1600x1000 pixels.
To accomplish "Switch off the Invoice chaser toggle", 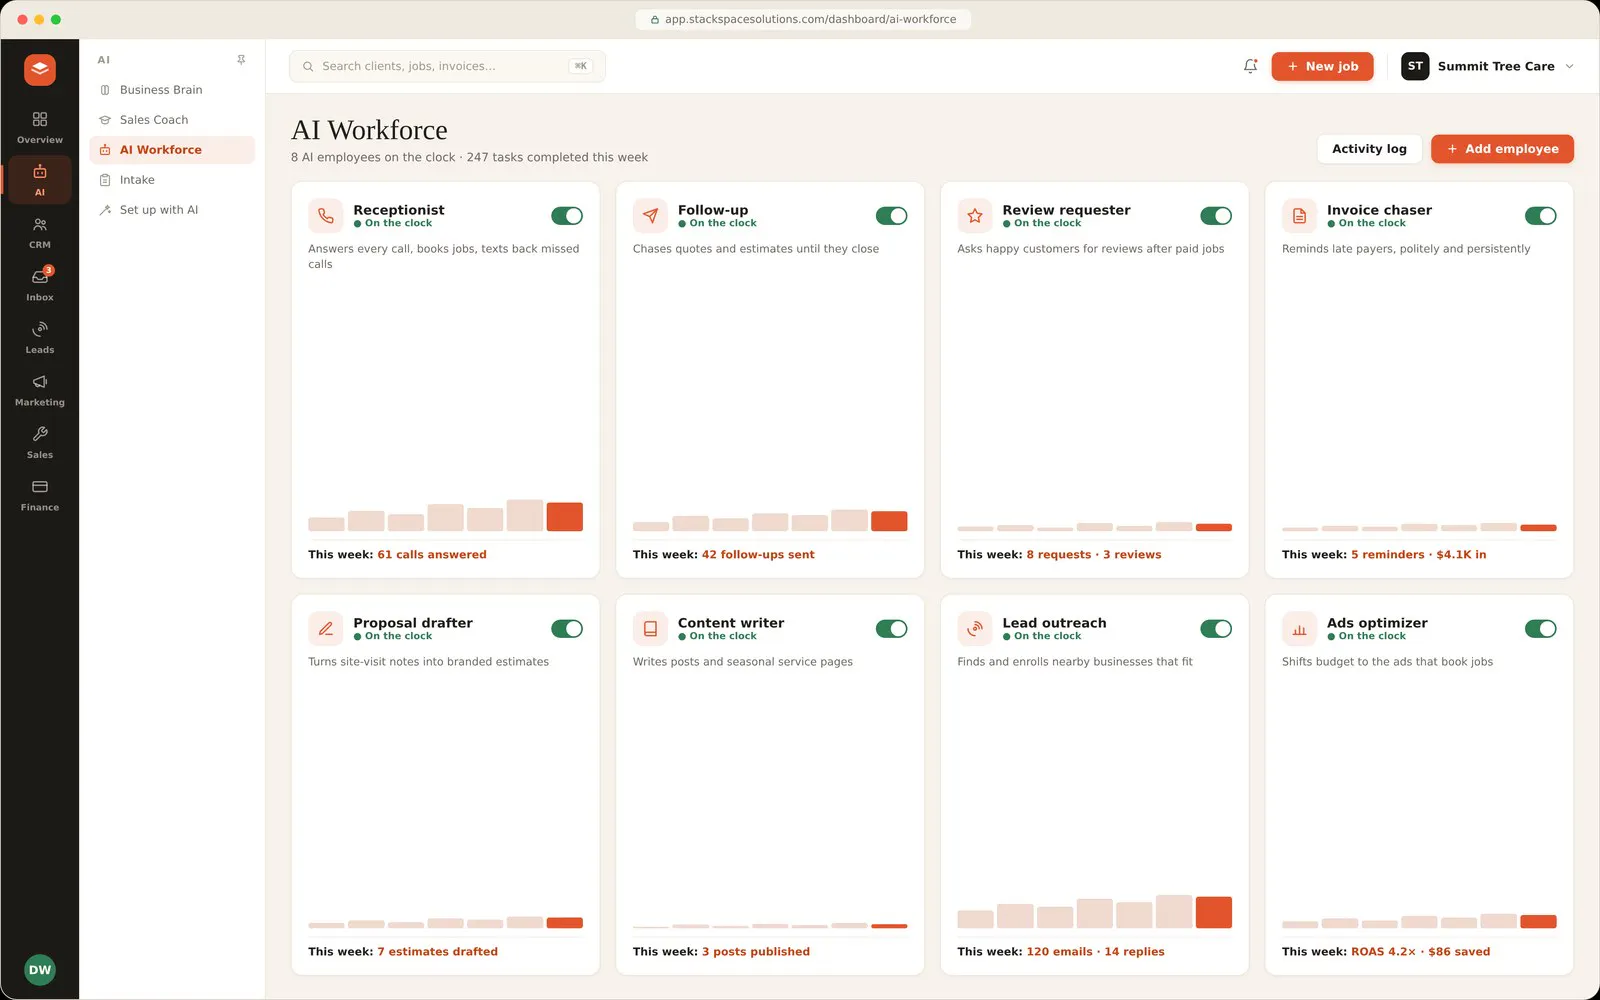I will tap(1540, 216).
